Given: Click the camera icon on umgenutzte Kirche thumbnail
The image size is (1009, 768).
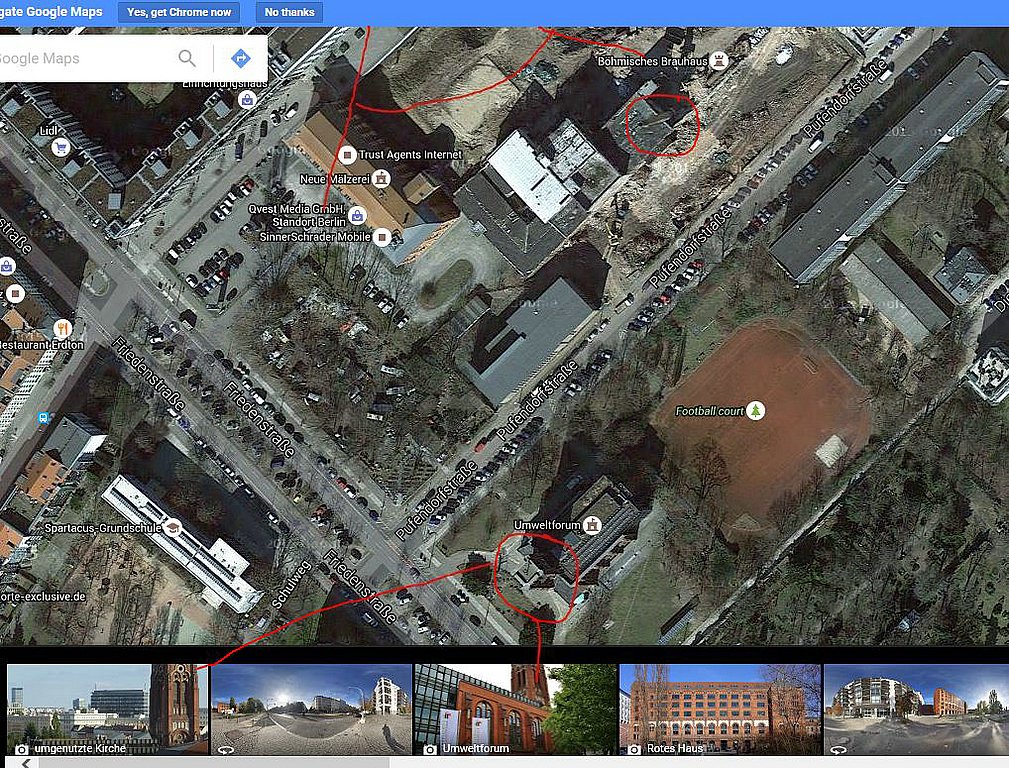Looking at the screenshot, I should point(21,749).
